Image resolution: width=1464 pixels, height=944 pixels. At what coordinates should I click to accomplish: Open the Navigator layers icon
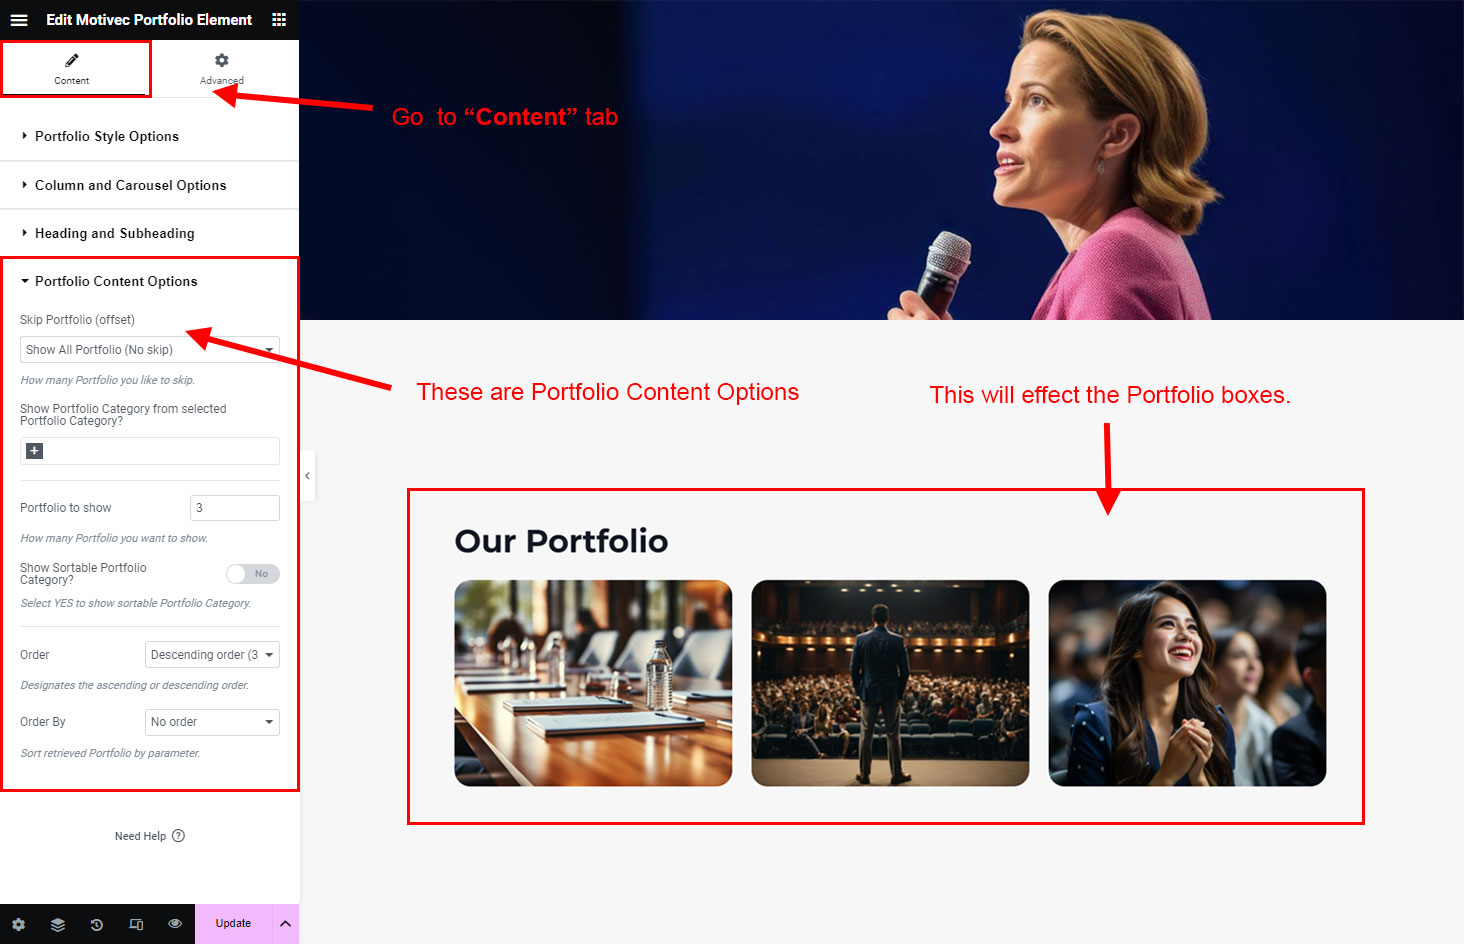point(58,924)
